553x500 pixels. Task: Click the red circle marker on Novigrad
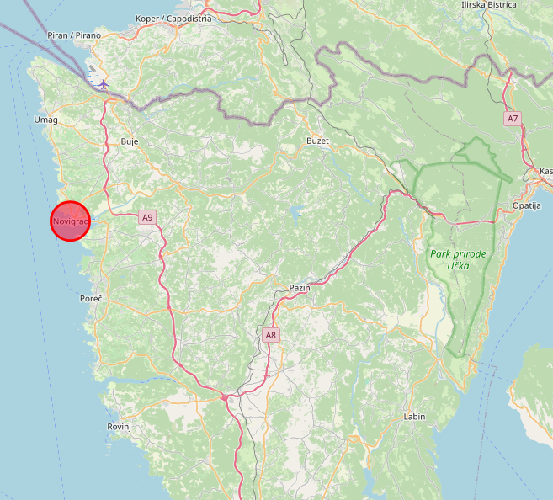71,221
